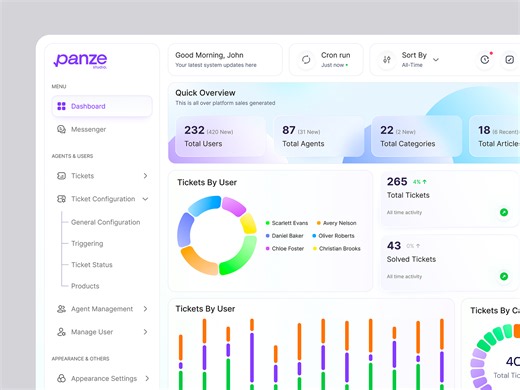Click green arrow on Total Tickets card
Screen dimensions: 520x390
click(x=504, y=212)
